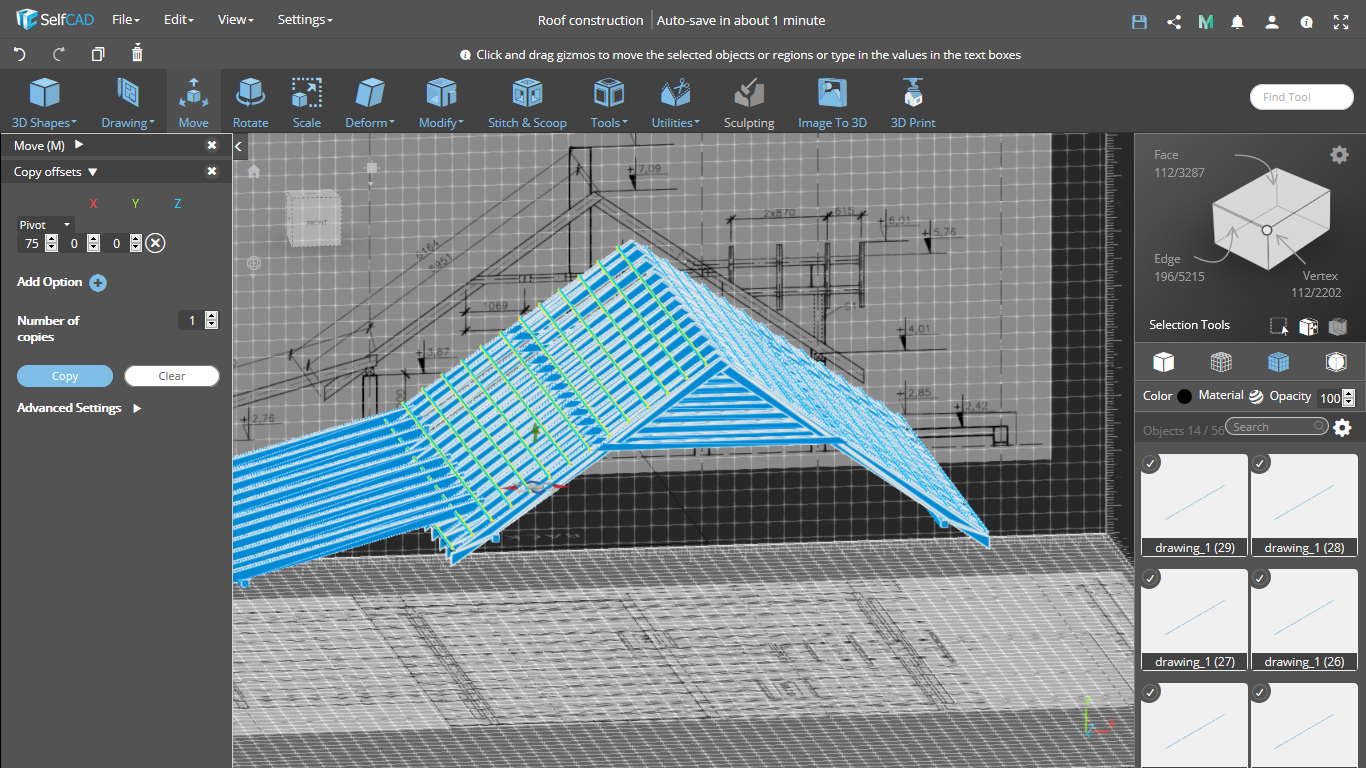Open the Settings menu
Screen dimensions: 1366x768
[305, 20]
